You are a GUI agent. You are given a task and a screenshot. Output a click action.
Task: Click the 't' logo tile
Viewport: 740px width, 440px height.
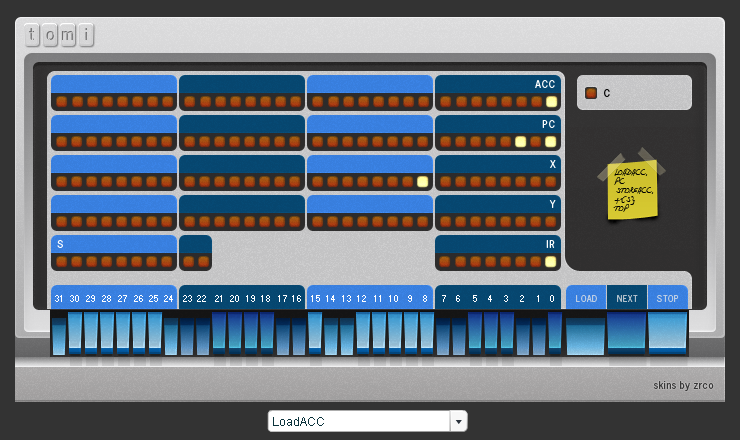34,36
